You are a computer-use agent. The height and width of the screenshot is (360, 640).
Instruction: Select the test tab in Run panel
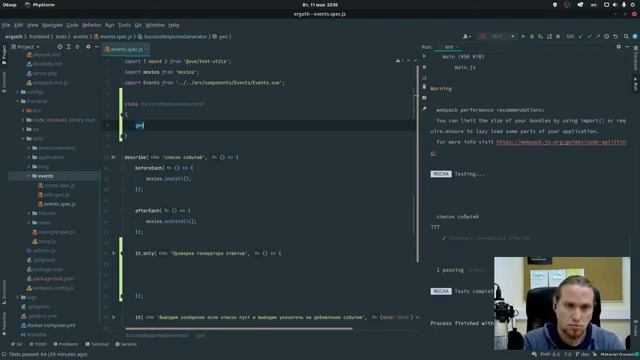449,47
